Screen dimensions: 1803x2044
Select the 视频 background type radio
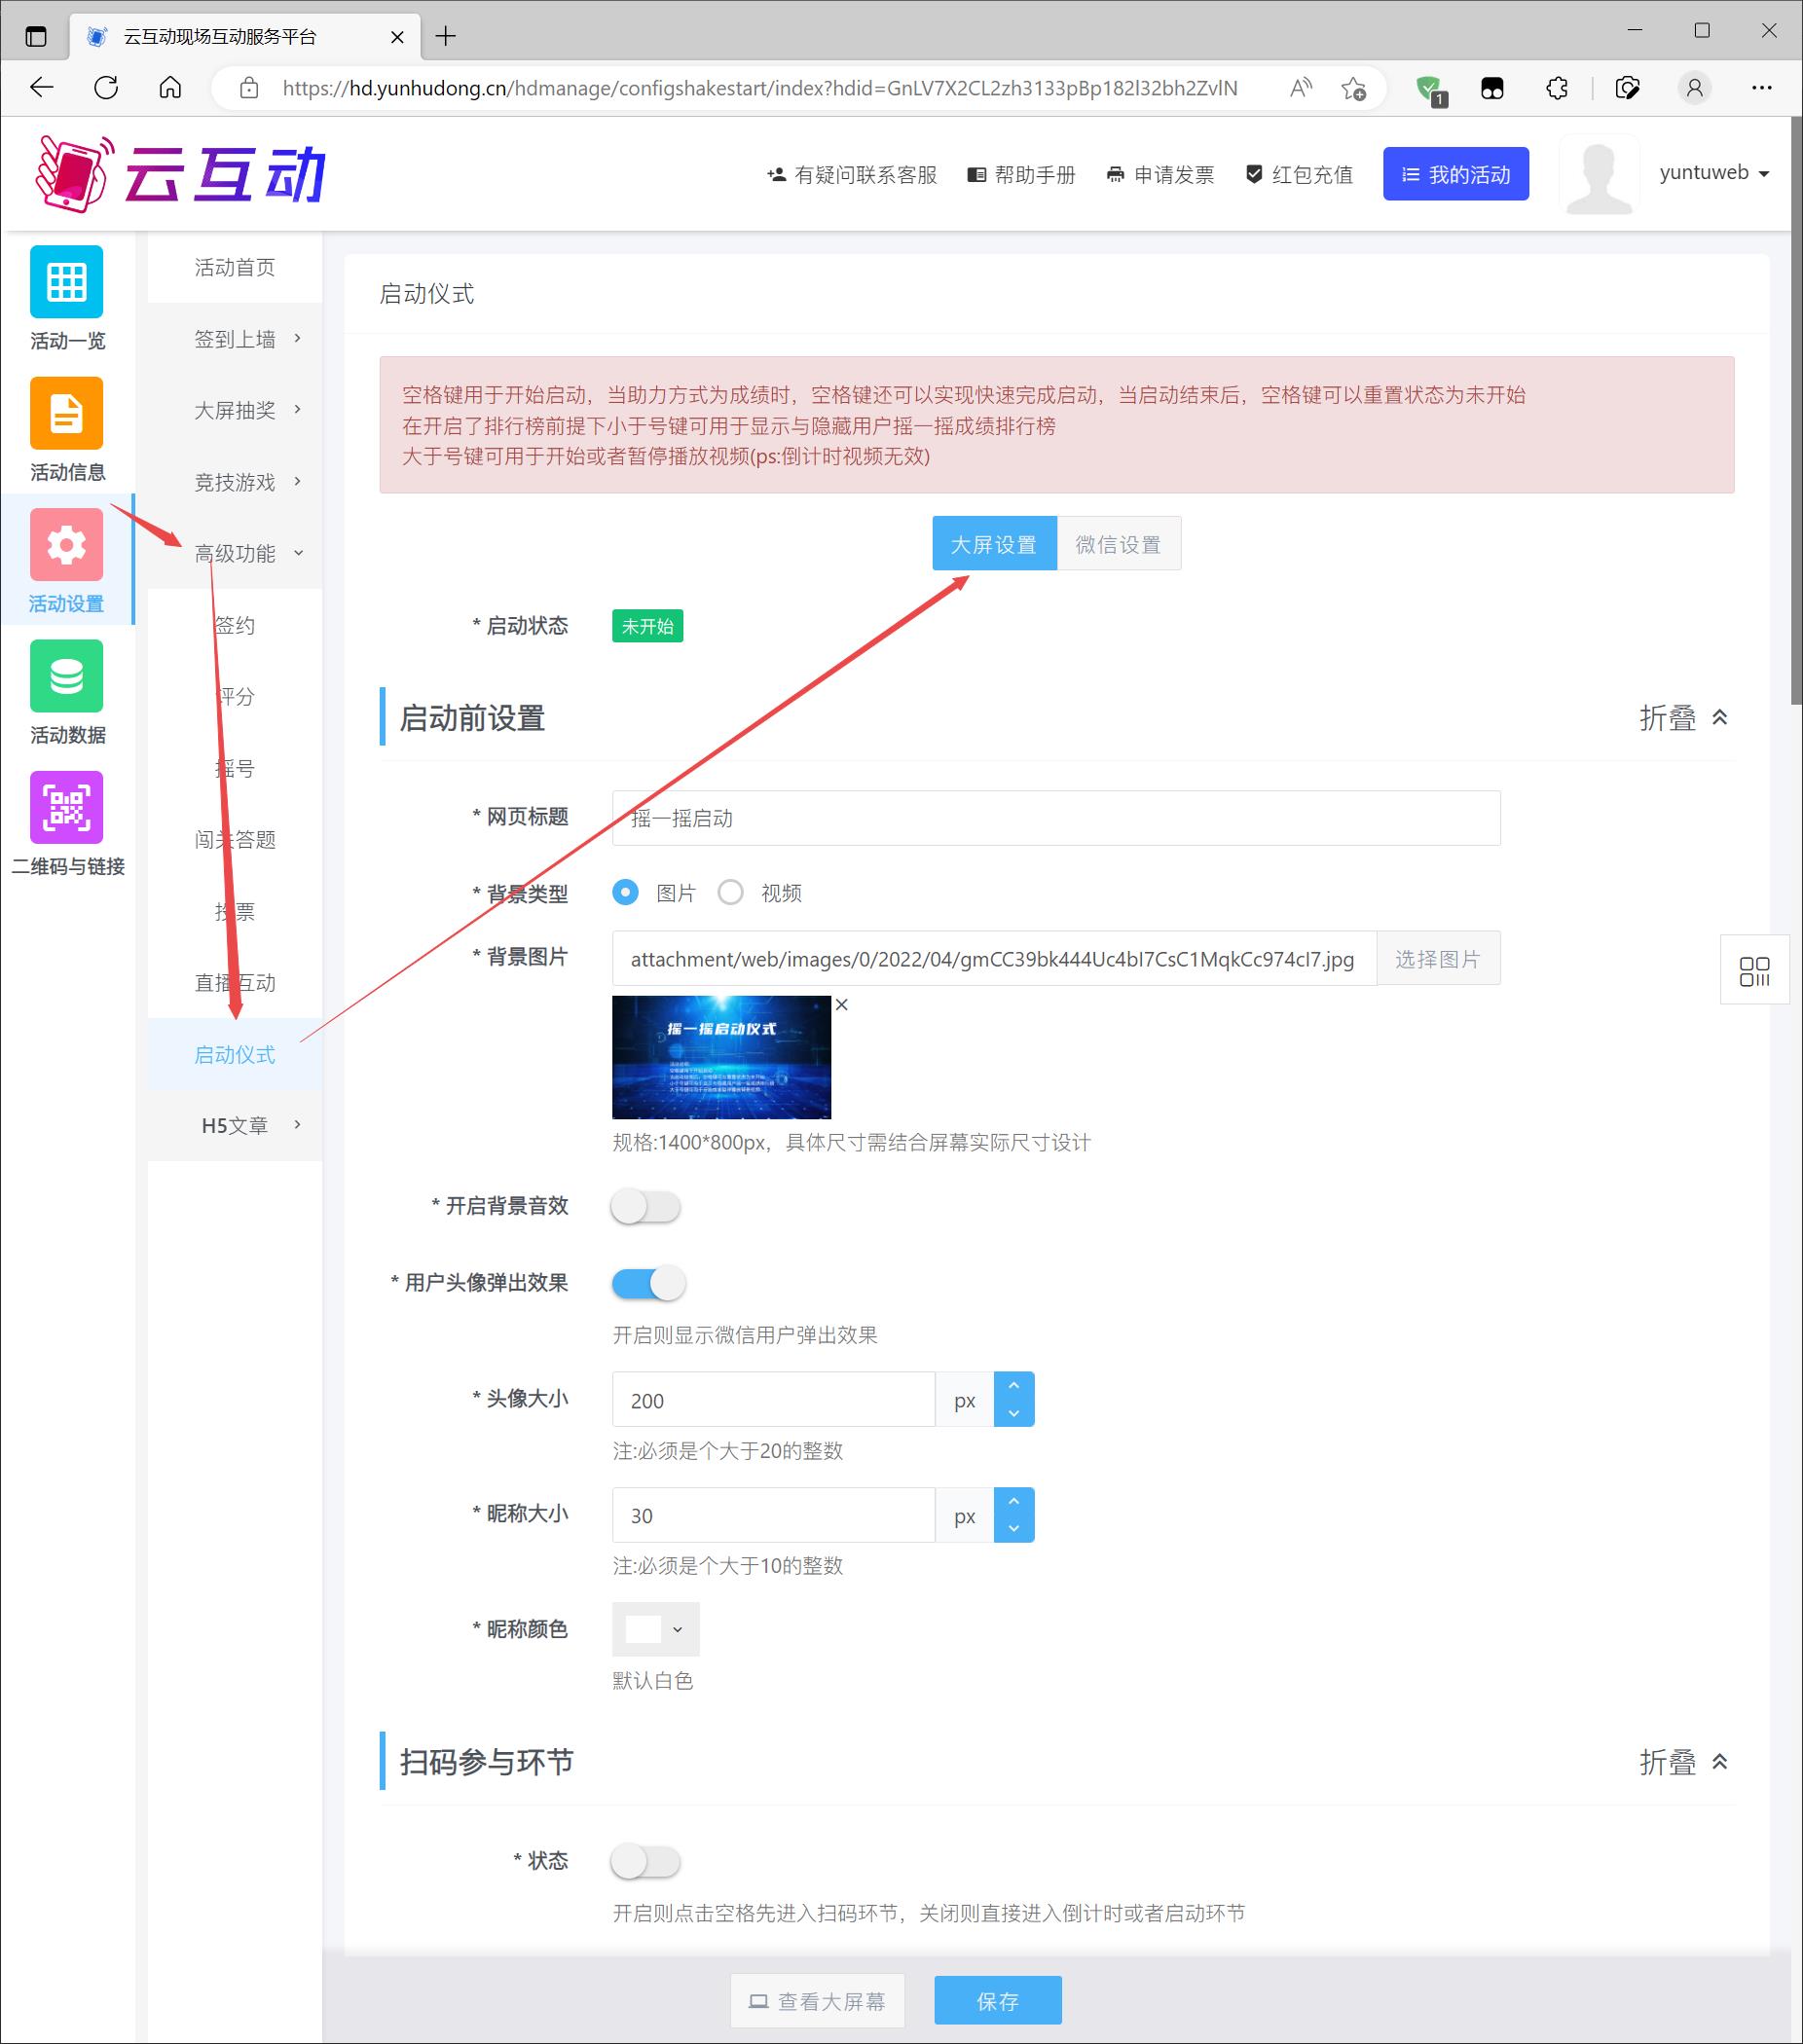tap(731, 893)
